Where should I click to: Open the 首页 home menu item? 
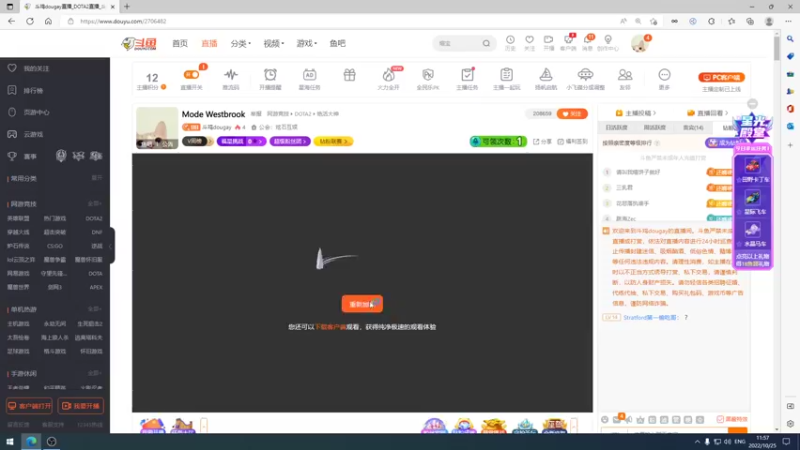(180, 43)
